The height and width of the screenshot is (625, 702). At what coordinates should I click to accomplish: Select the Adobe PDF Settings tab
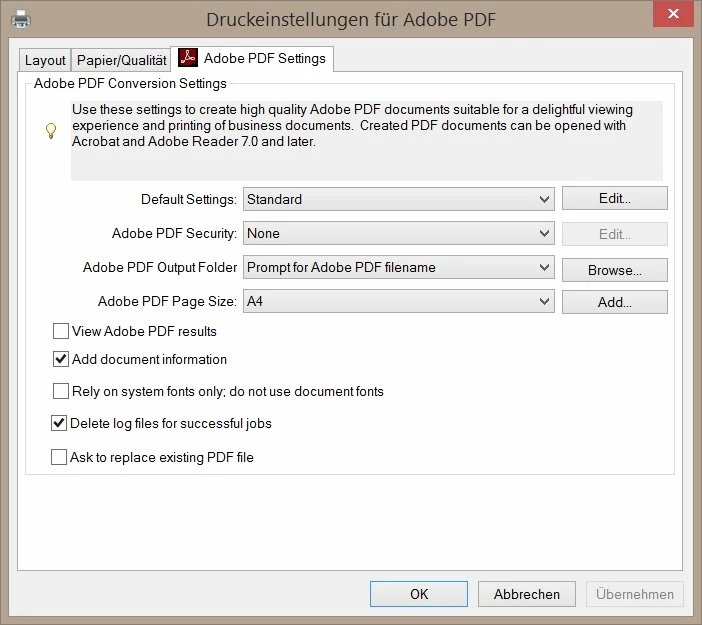252,58
